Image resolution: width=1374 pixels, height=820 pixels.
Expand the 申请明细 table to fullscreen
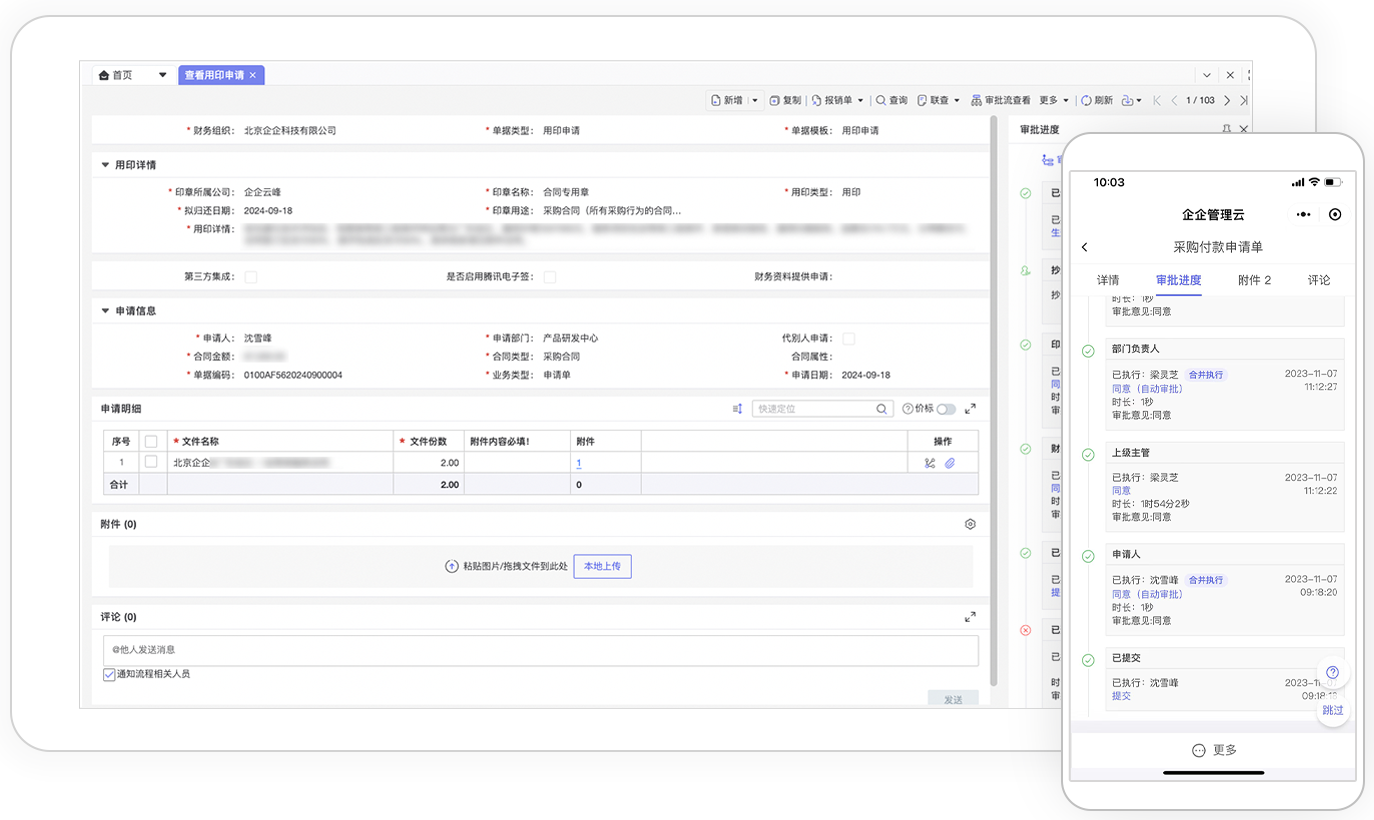(x=970, y=409)
